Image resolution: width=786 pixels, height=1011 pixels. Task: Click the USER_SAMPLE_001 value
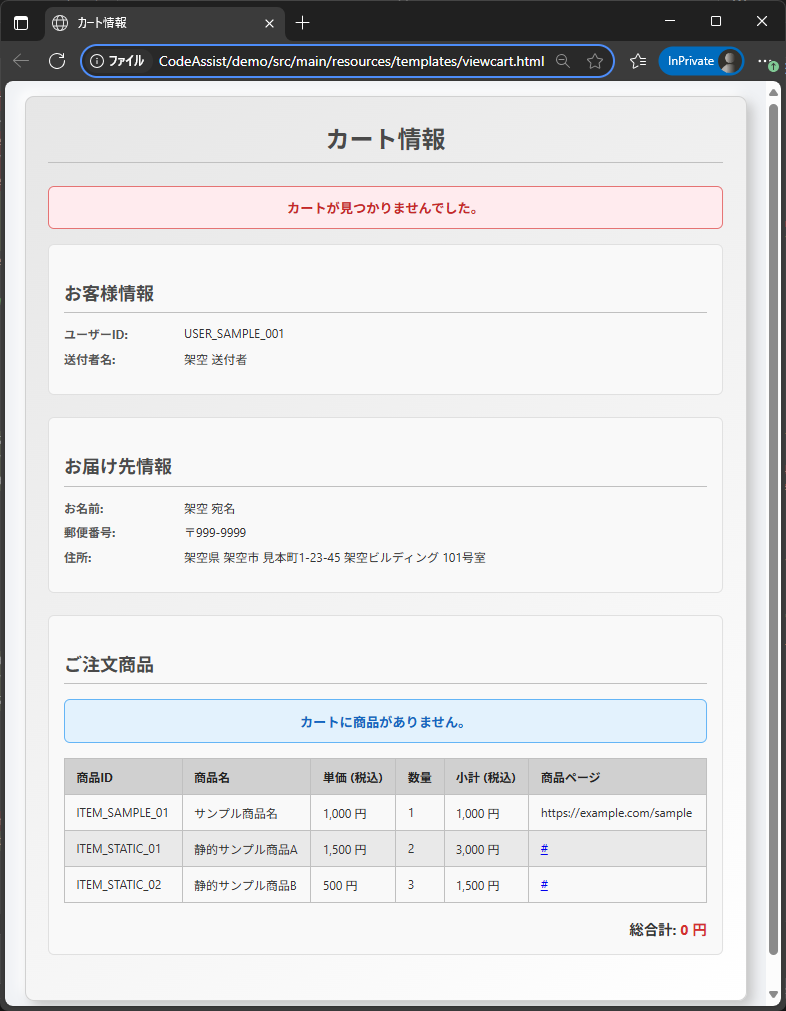234,334
